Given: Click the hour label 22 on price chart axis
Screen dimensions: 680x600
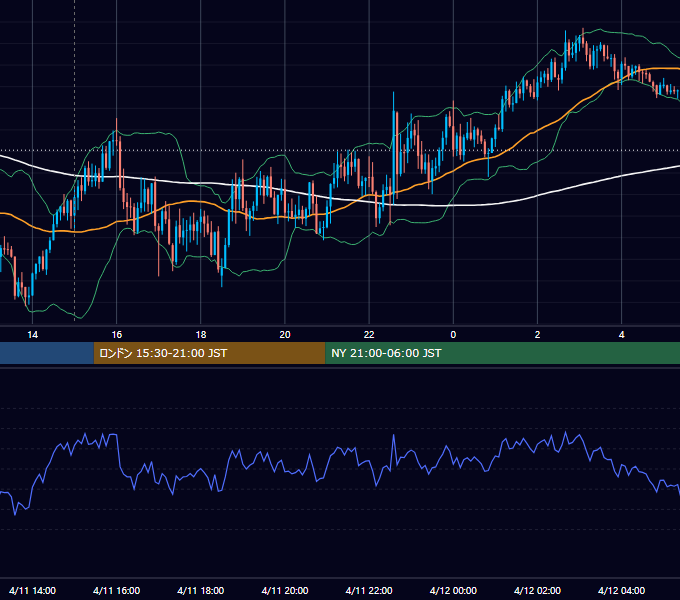Looking at the screenshot, I should 369,335.
